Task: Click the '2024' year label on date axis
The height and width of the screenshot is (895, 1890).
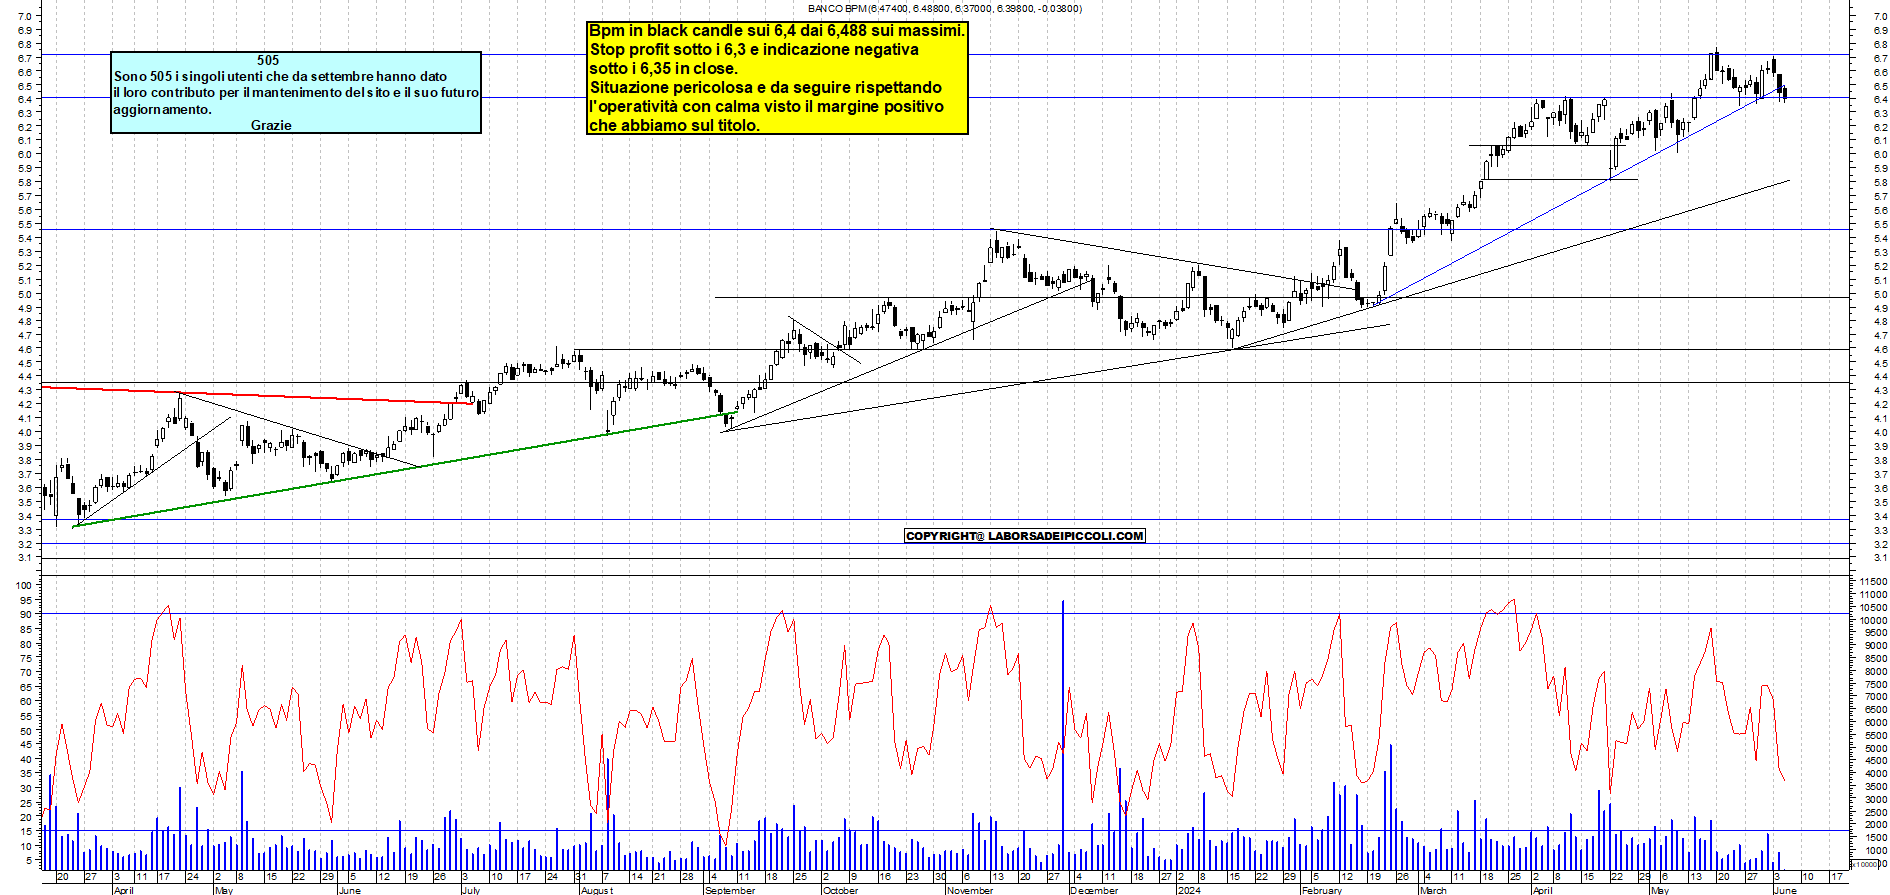Action: click(1189, 890)
